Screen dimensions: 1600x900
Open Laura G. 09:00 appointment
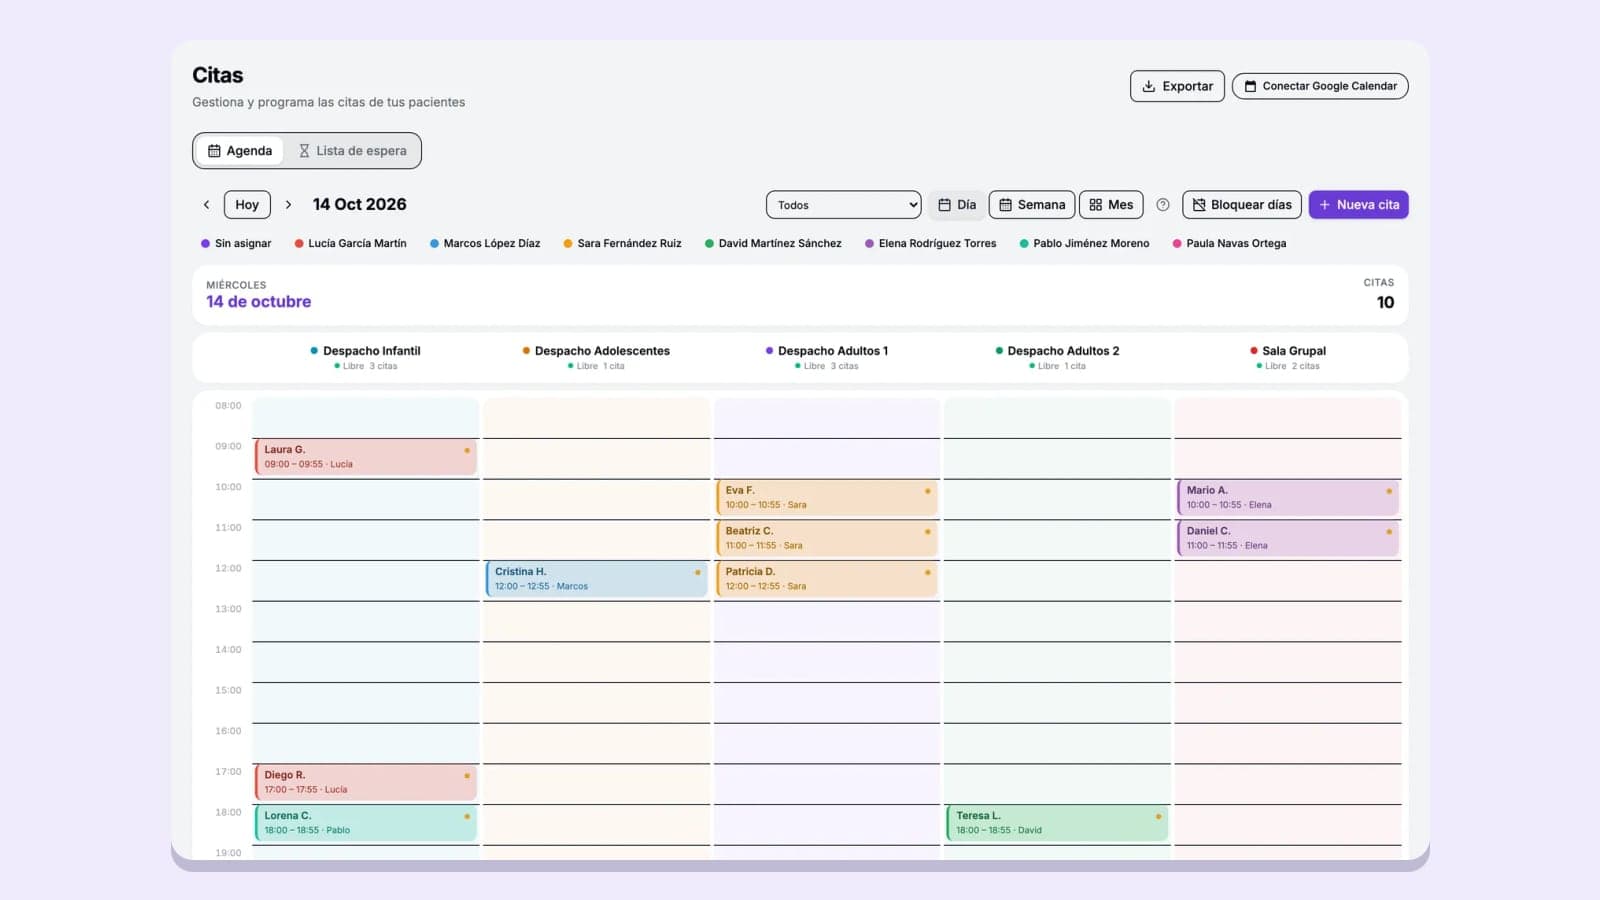click(366, 457)
